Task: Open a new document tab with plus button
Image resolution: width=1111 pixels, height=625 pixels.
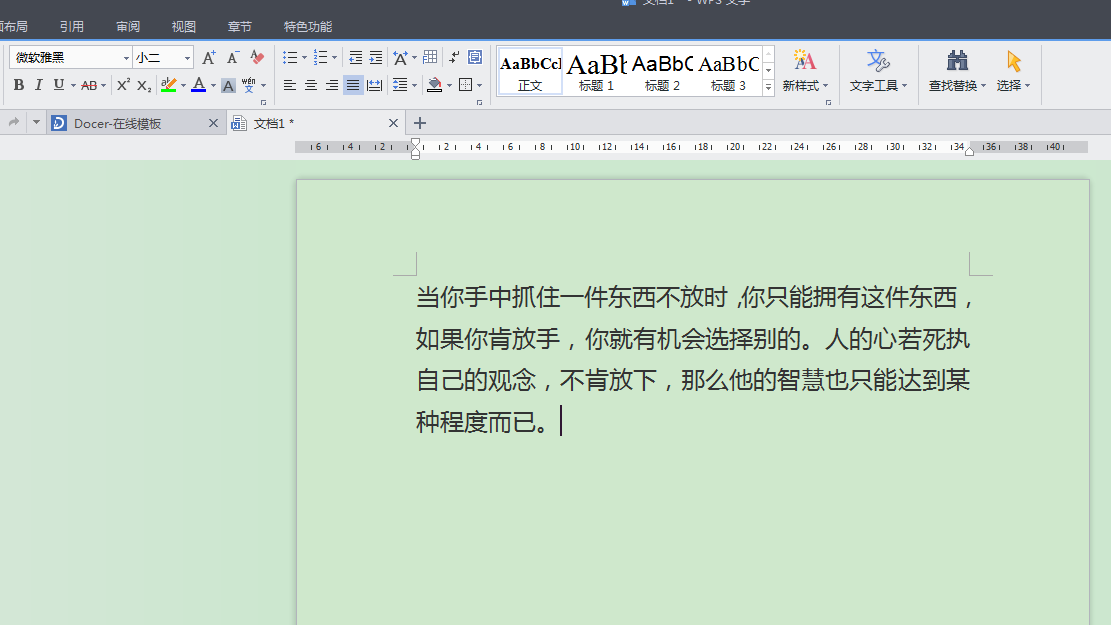Action: pyautogui.click(x=420, y=123)
